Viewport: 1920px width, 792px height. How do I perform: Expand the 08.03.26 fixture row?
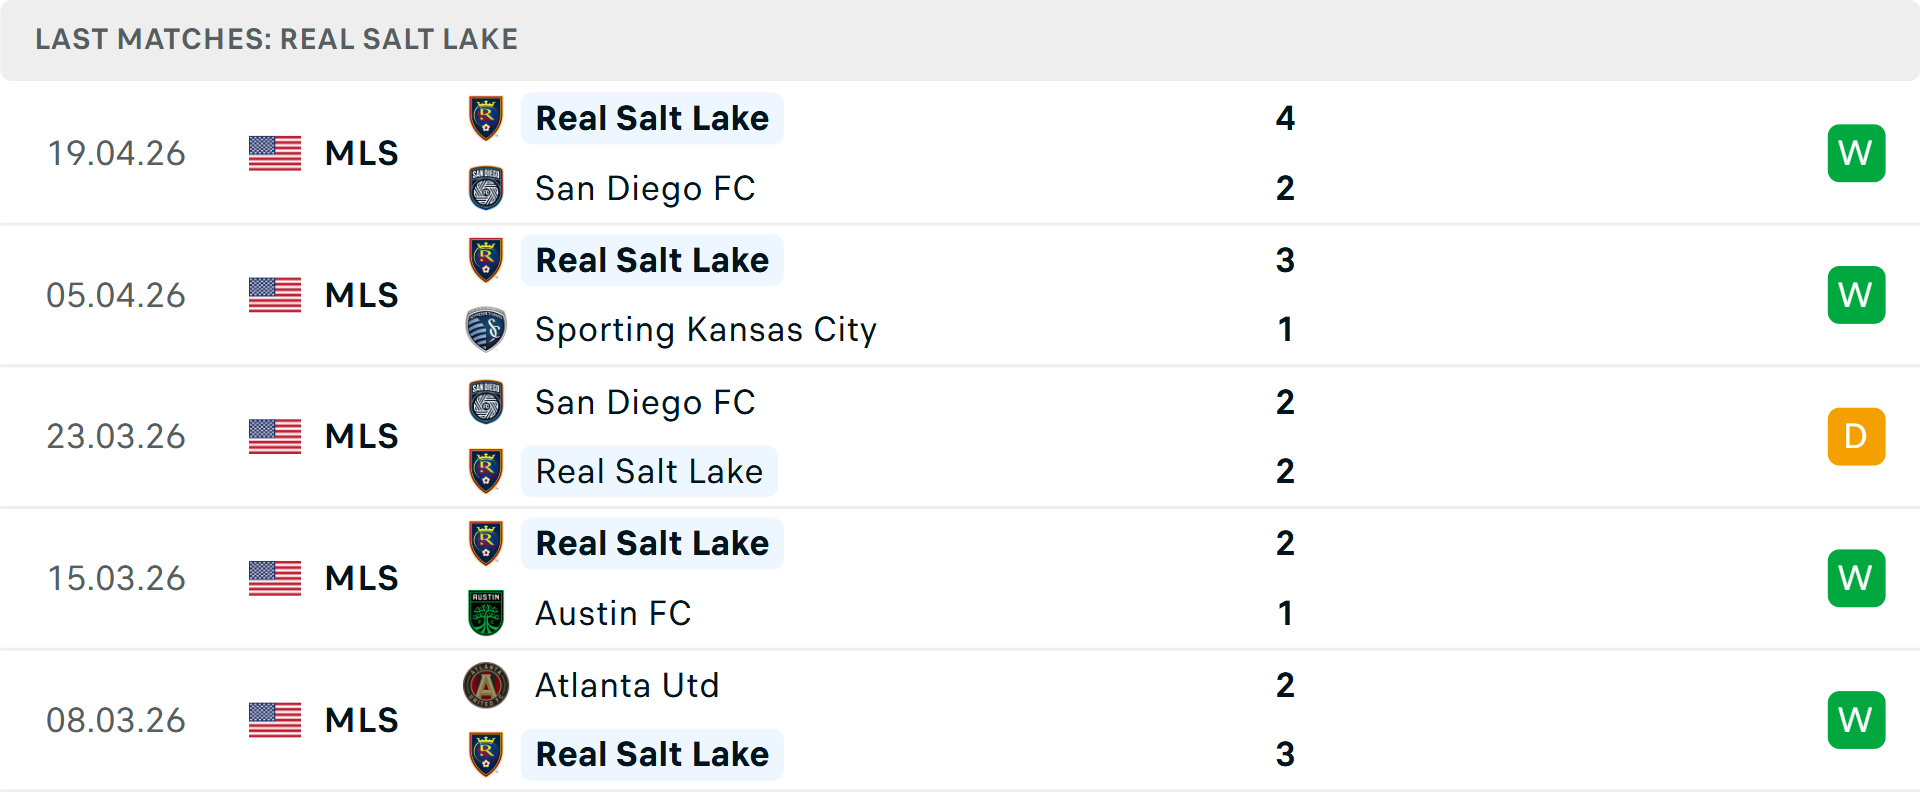tap(960, 720)
